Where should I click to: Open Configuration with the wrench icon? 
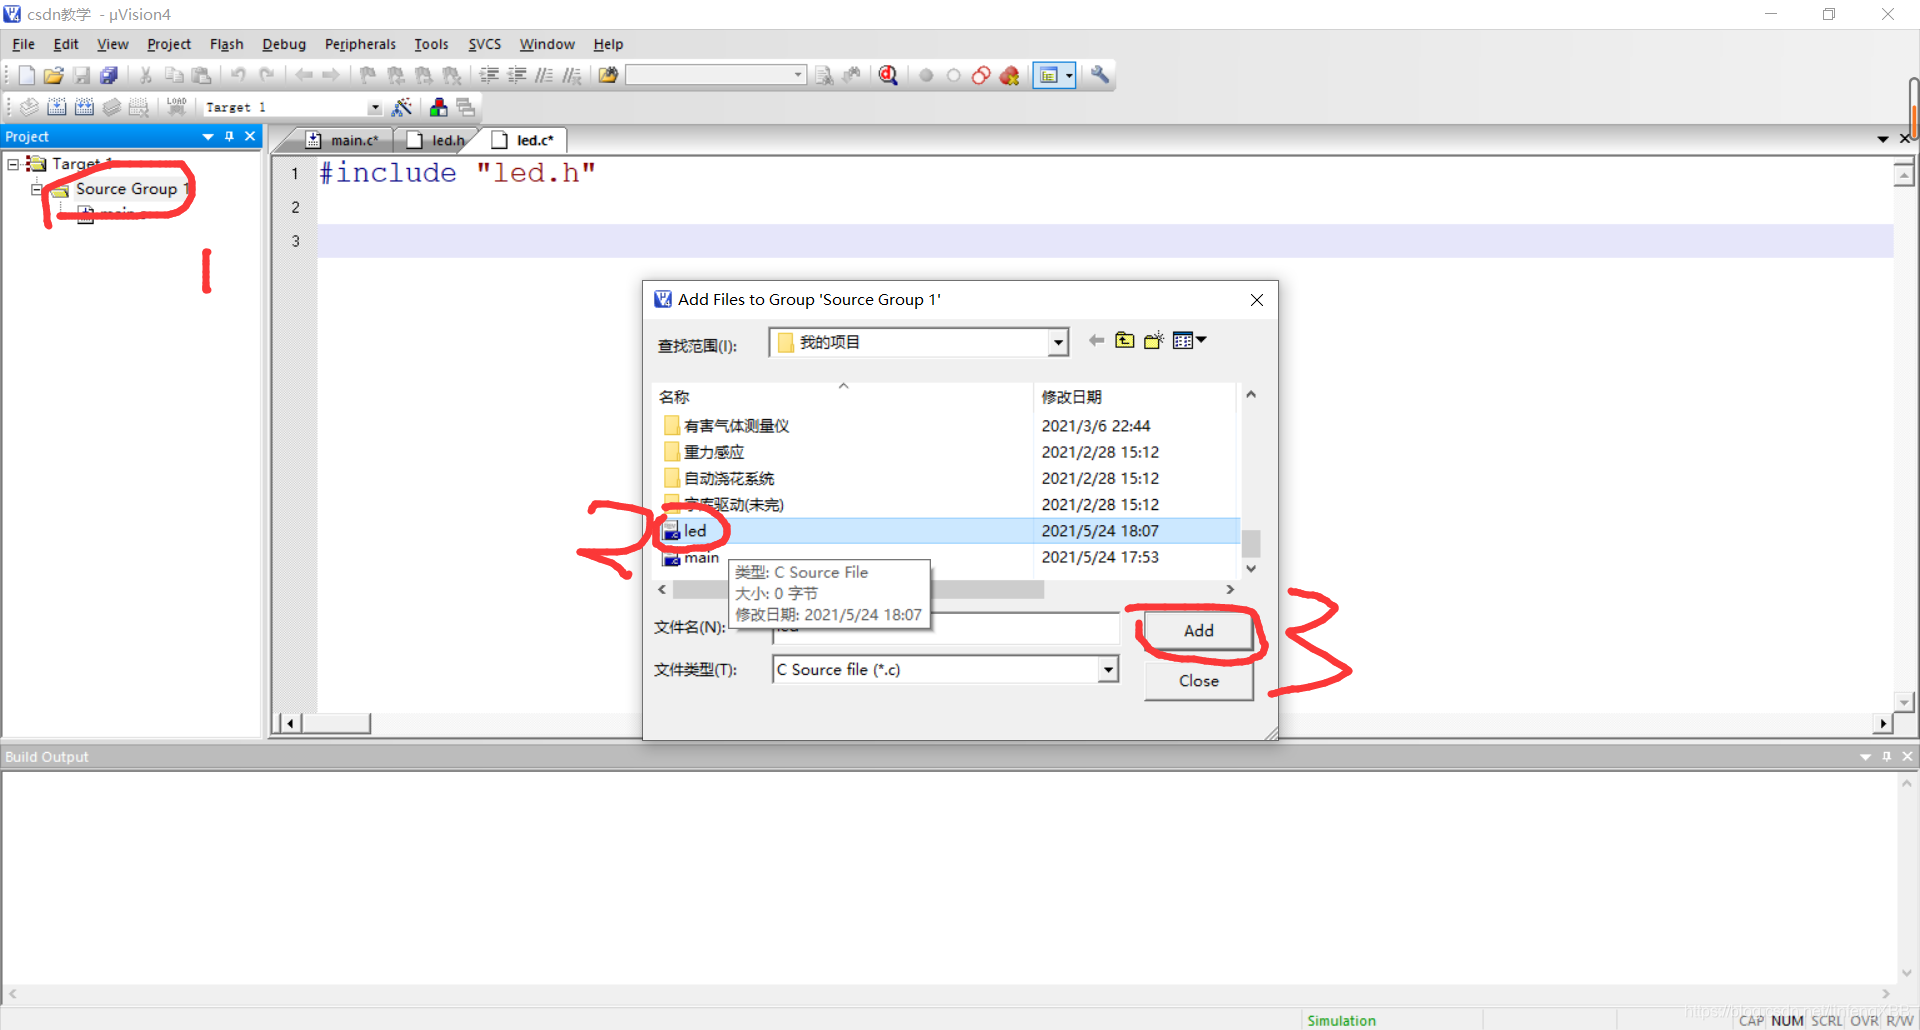click(1100, 75)
